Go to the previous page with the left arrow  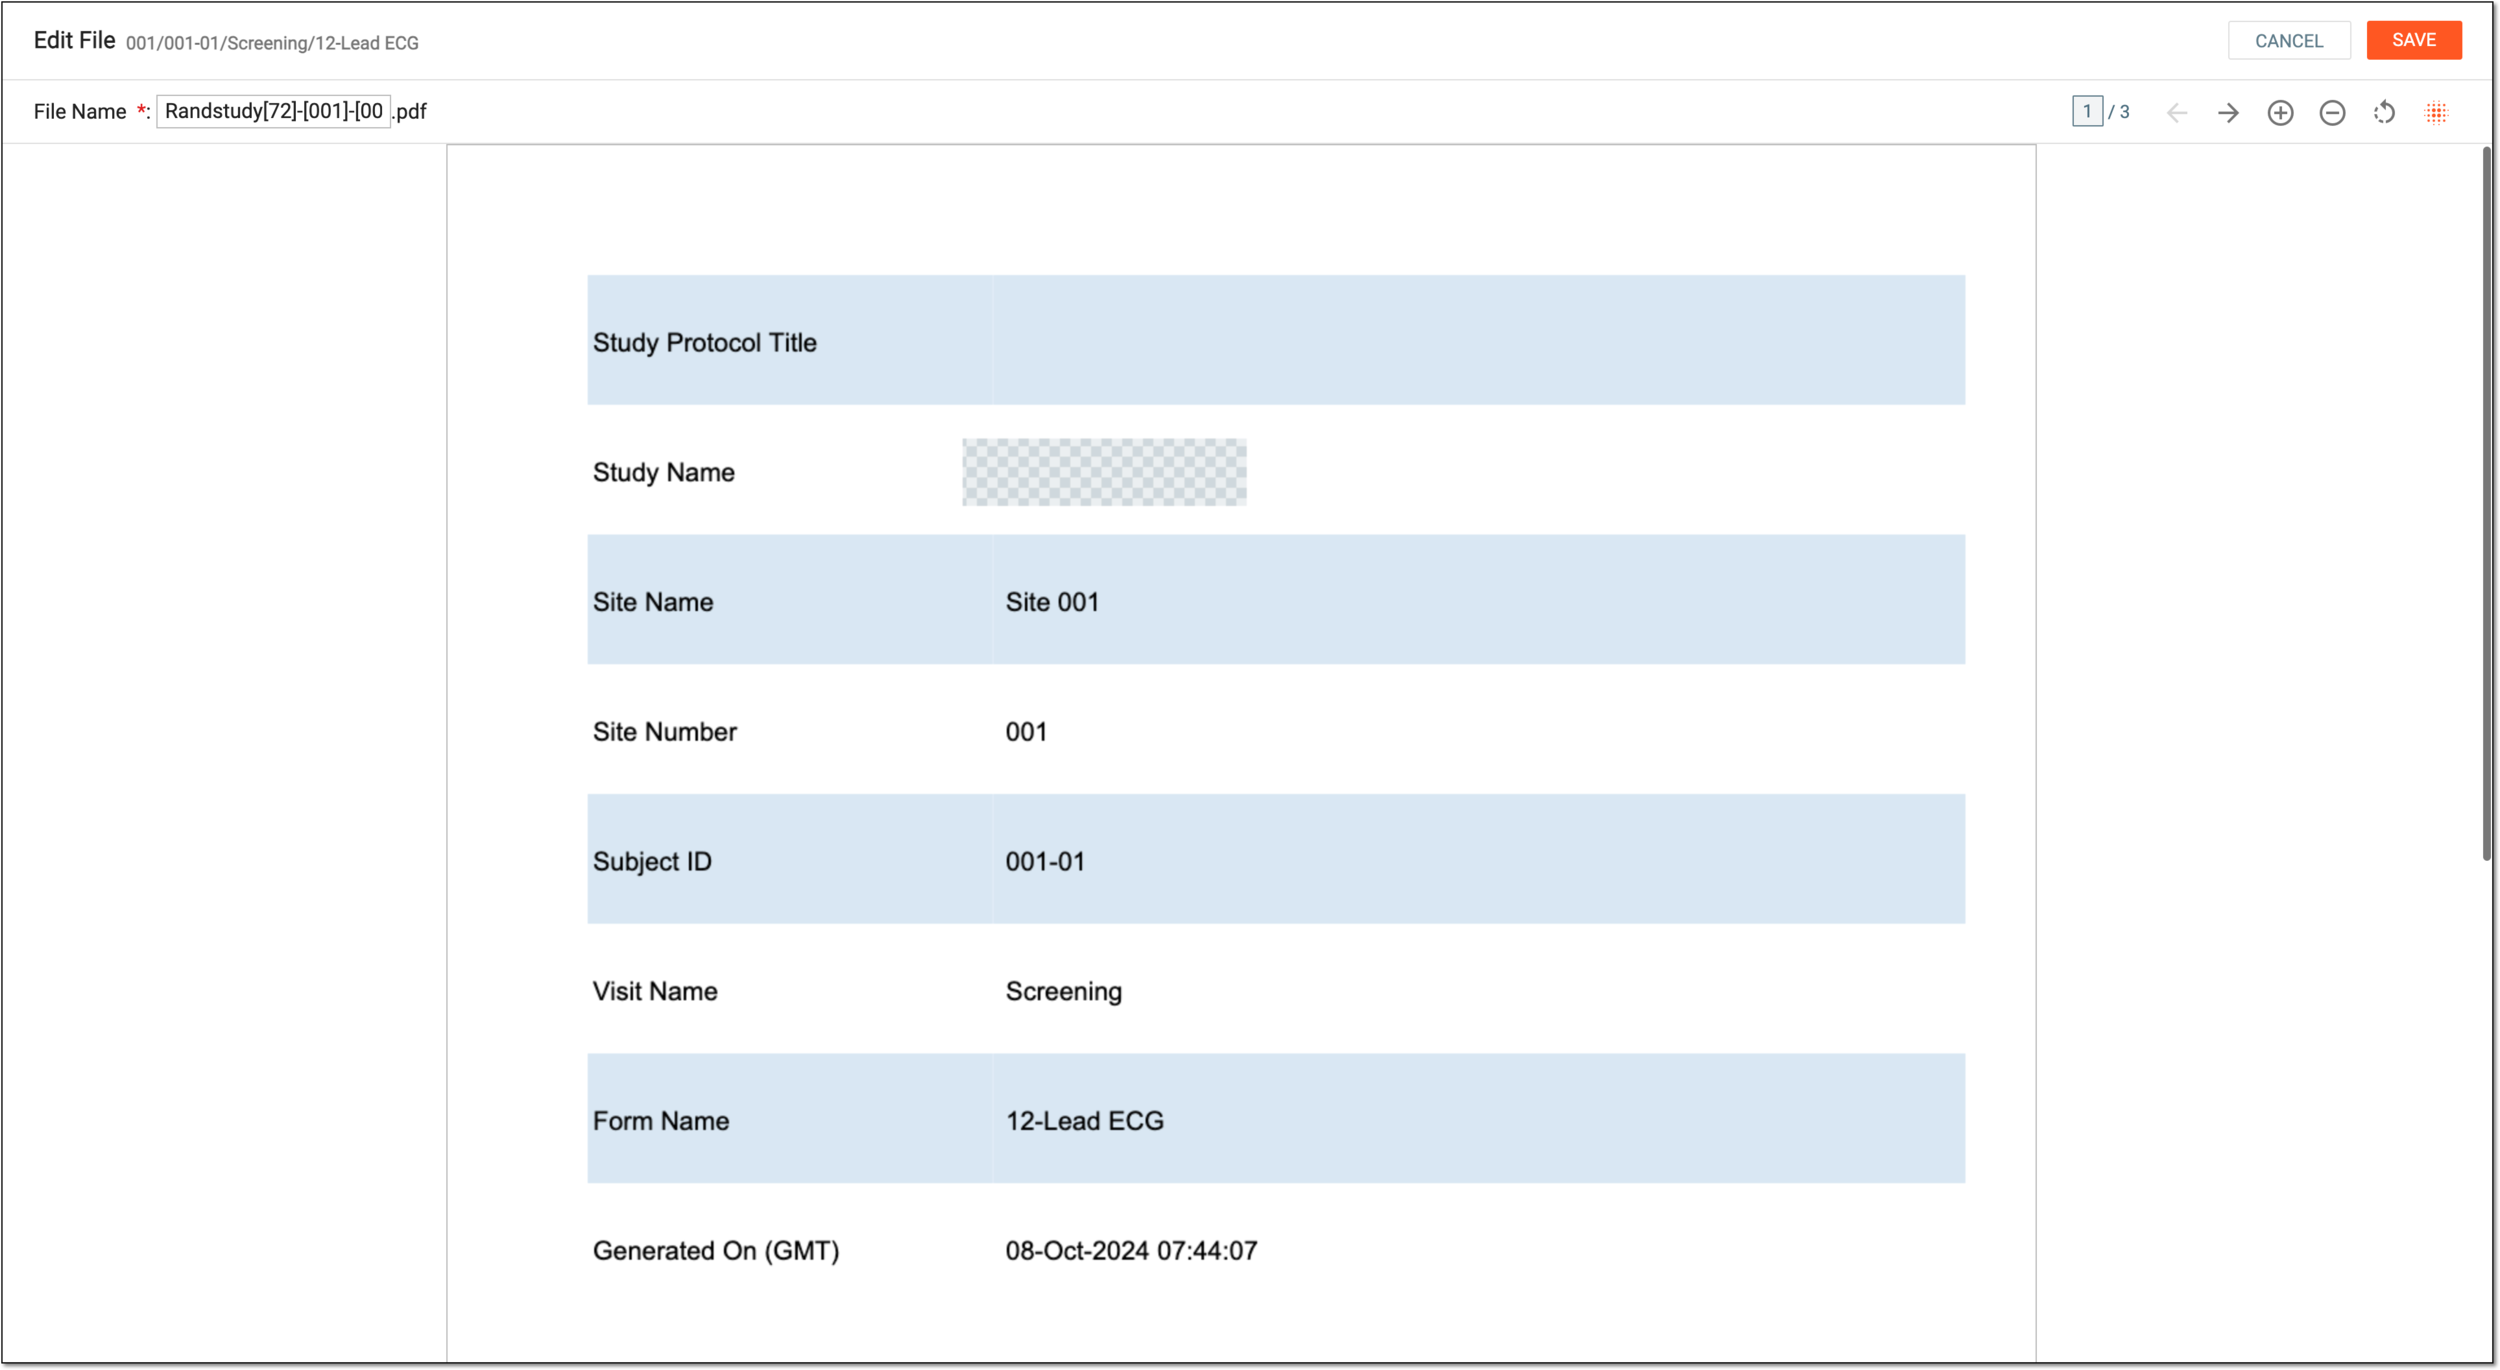click(2176, 113)
